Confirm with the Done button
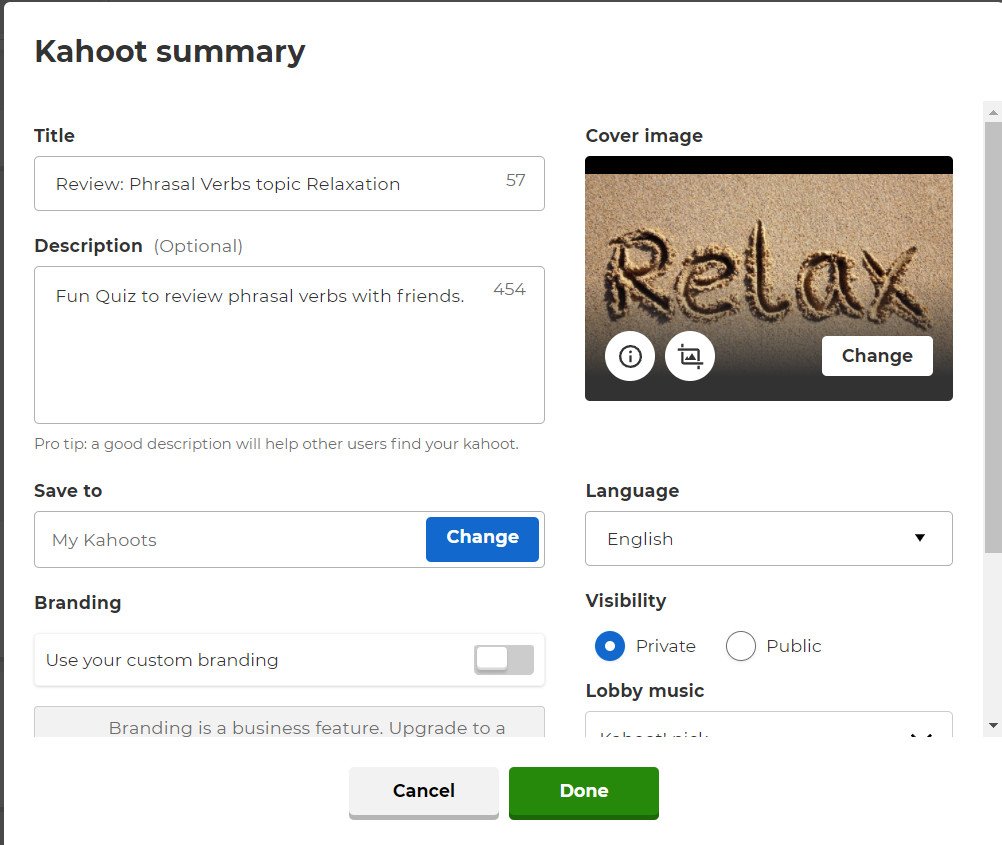 coord(583,792)
